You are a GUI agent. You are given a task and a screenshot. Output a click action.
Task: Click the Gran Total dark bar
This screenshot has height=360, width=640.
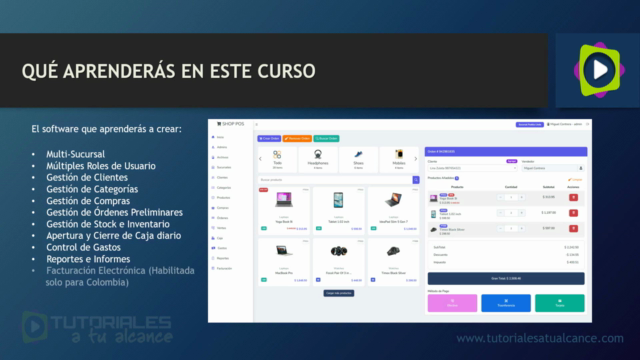(506, 278)
